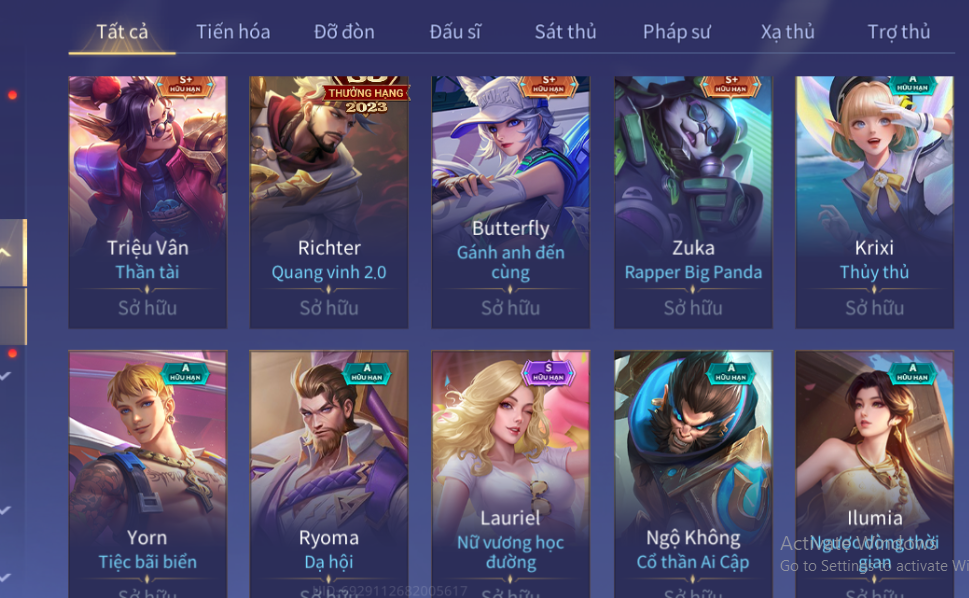969x598 pixels.
Task: Click the A badge on Krixi card
Action: coord(912,85)
